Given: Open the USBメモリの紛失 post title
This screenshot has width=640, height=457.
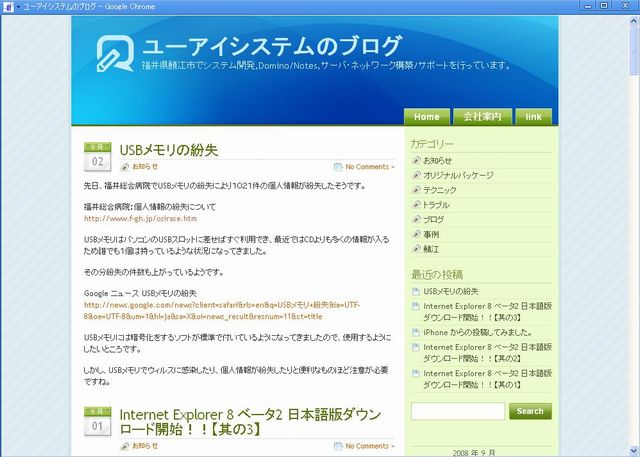Looking at the screenshot, I should pyautogui.click(x=169, y=150).
